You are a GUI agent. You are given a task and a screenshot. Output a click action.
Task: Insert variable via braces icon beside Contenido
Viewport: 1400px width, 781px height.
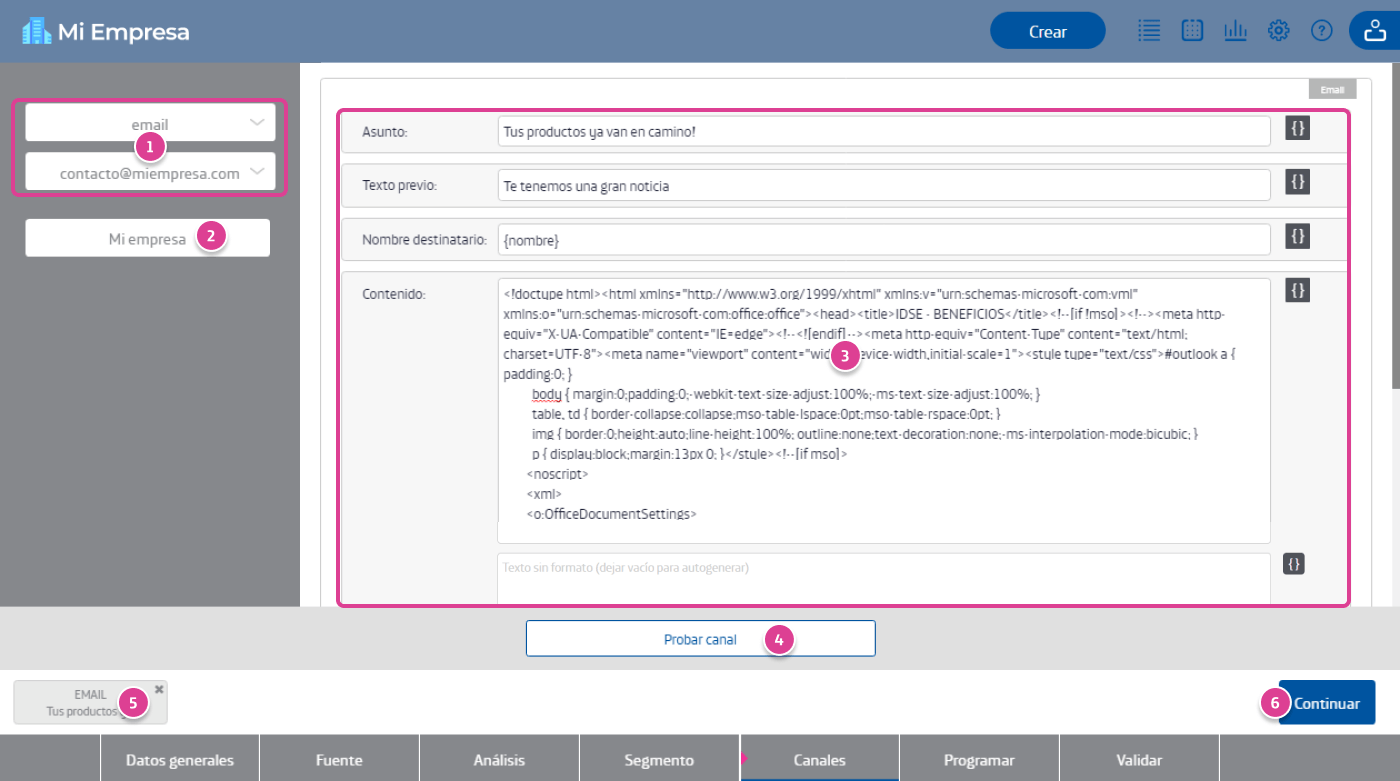tap(1297, 290)
